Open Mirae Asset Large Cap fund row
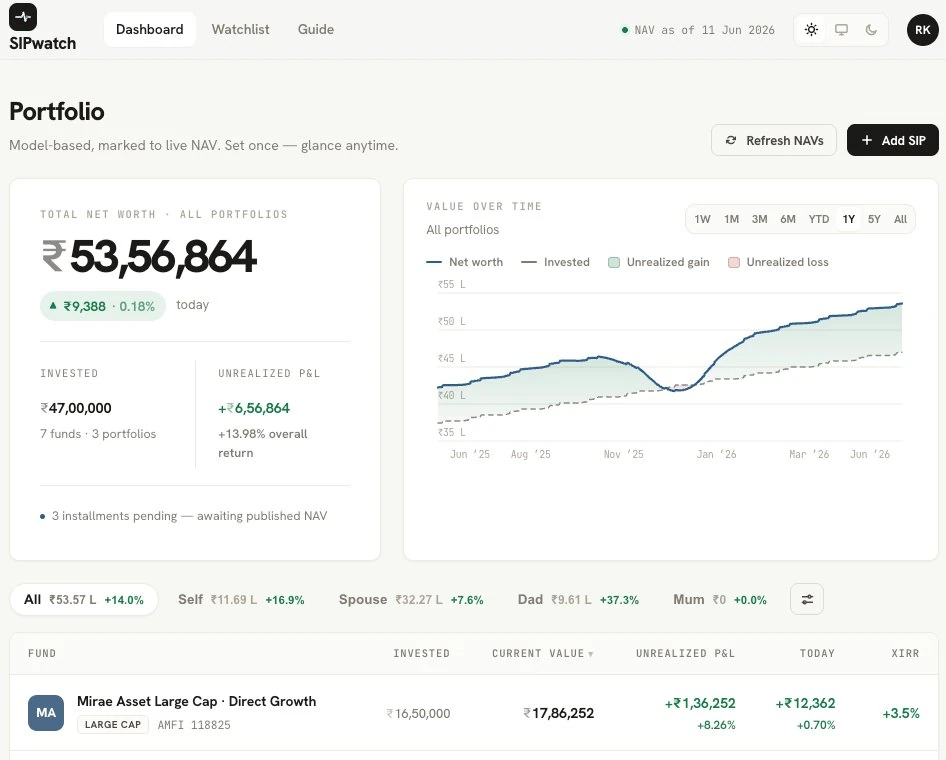The image size is (946, 760). (x=474, y=713)
